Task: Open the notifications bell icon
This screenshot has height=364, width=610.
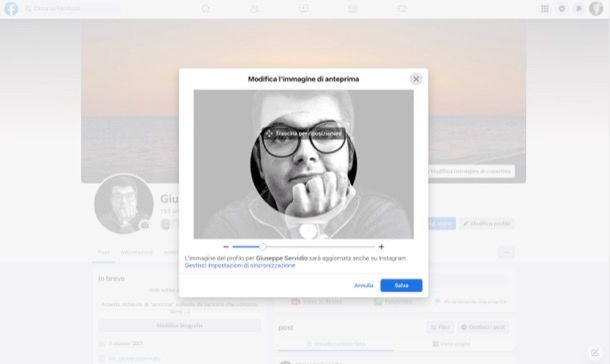Action: tap(579, 9)
